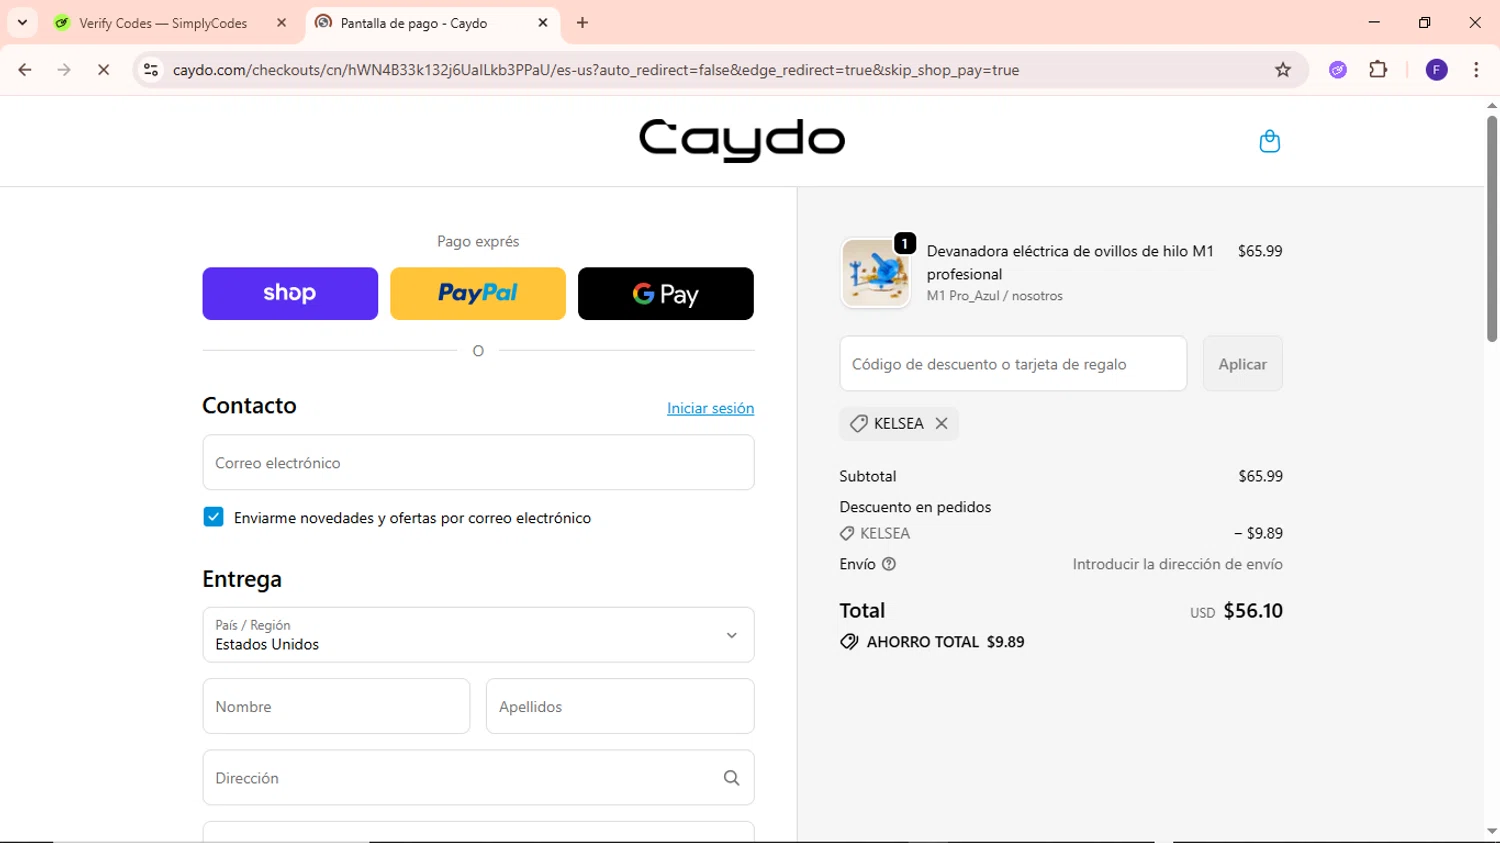1500x843 pixels.
Task: Pay with Google Pay button
Action: pyautogui.click(x=666, y=293)
